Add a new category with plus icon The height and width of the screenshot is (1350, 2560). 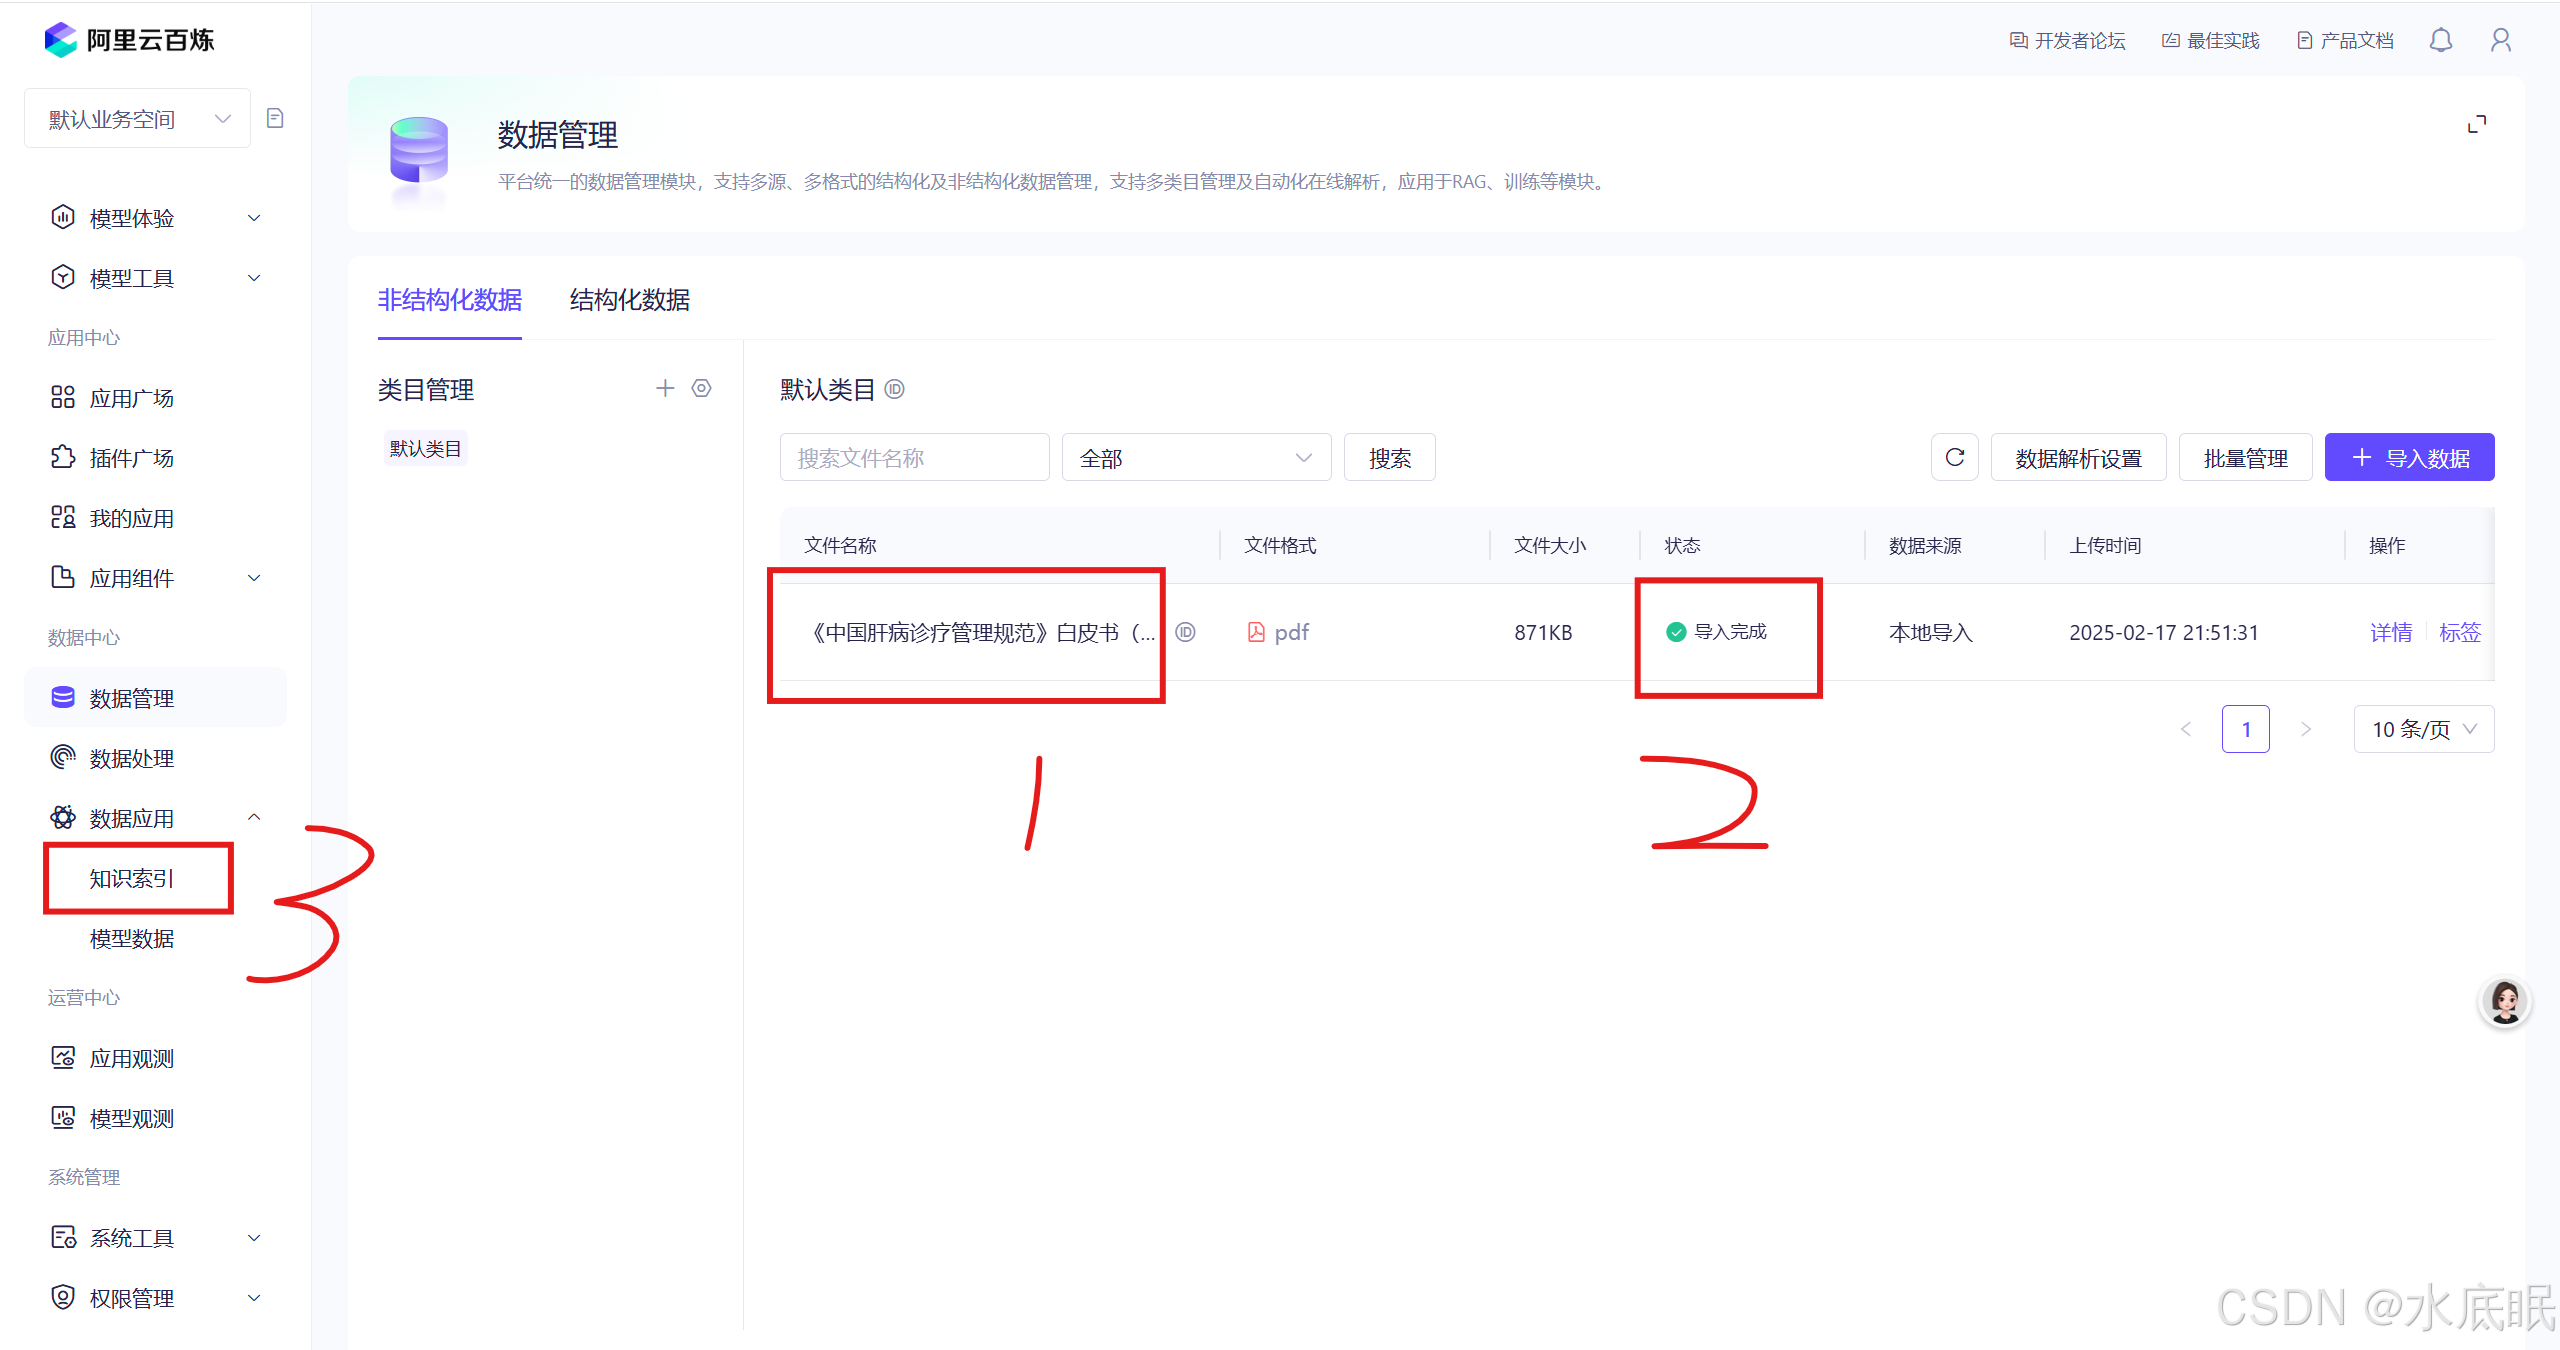pyautogui.click(x=665, y=388)
